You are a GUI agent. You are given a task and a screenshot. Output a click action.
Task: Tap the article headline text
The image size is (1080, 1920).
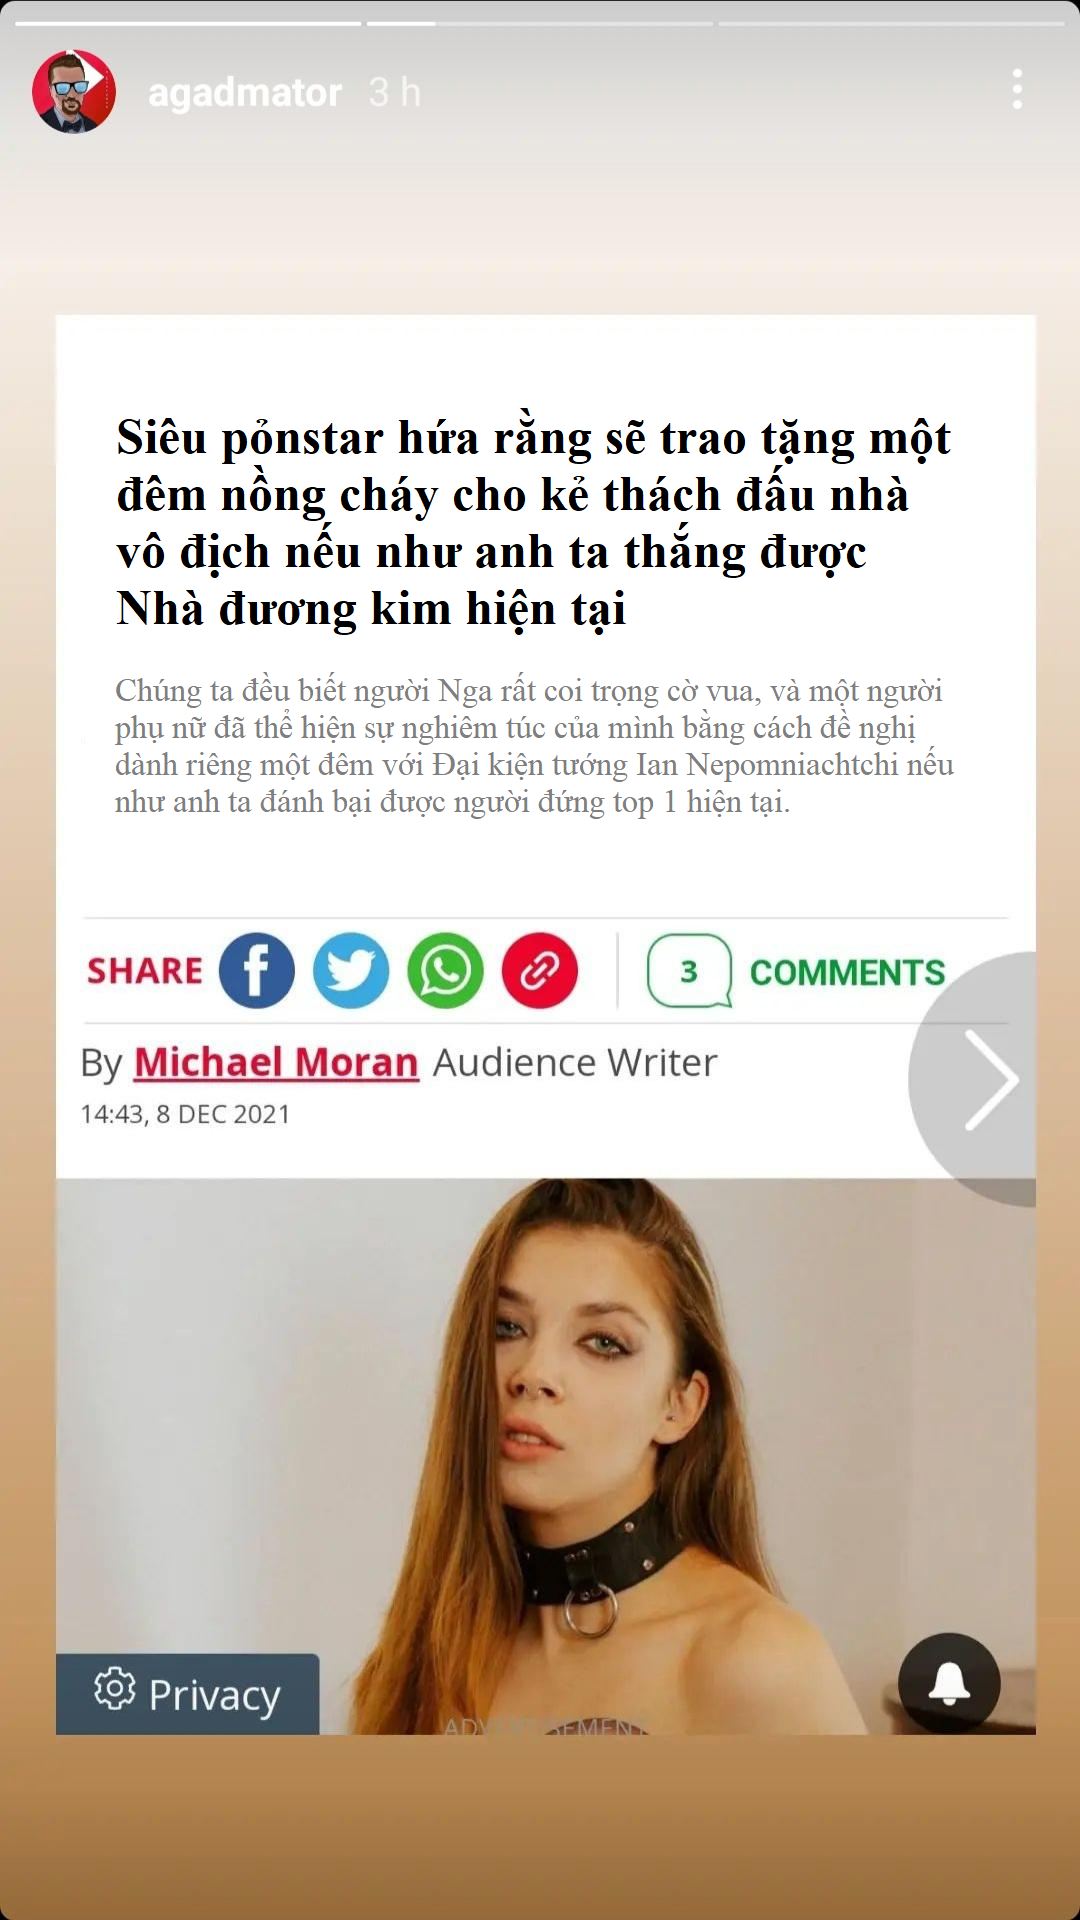pos(533,523)
